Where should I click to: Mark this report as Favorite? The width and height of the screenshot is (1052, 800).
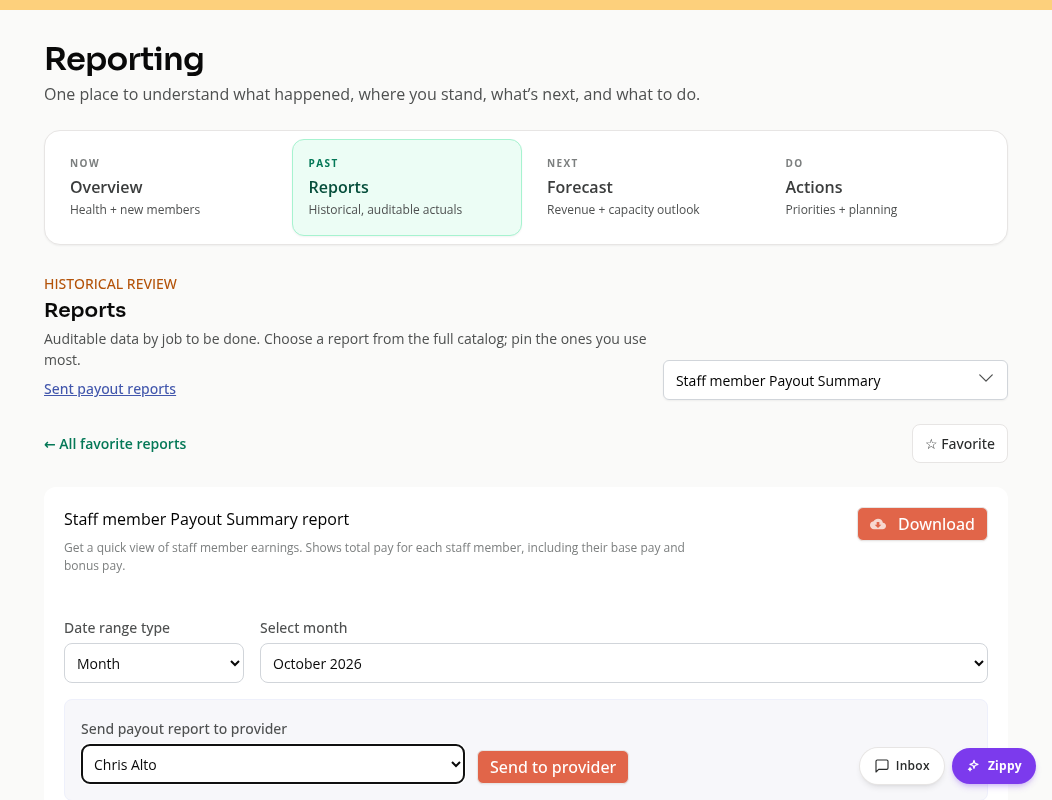point(959,444)
